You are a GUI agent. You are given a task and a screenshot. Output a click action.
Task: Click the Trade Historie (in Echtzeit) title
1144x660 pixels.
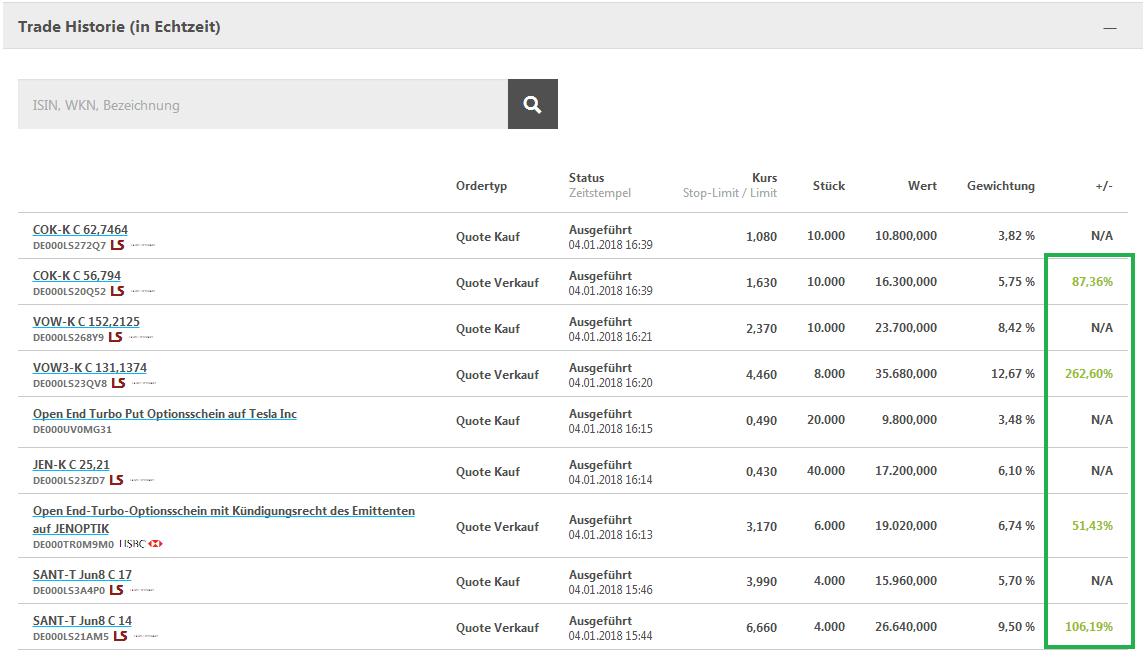click(x=119, y=27)
